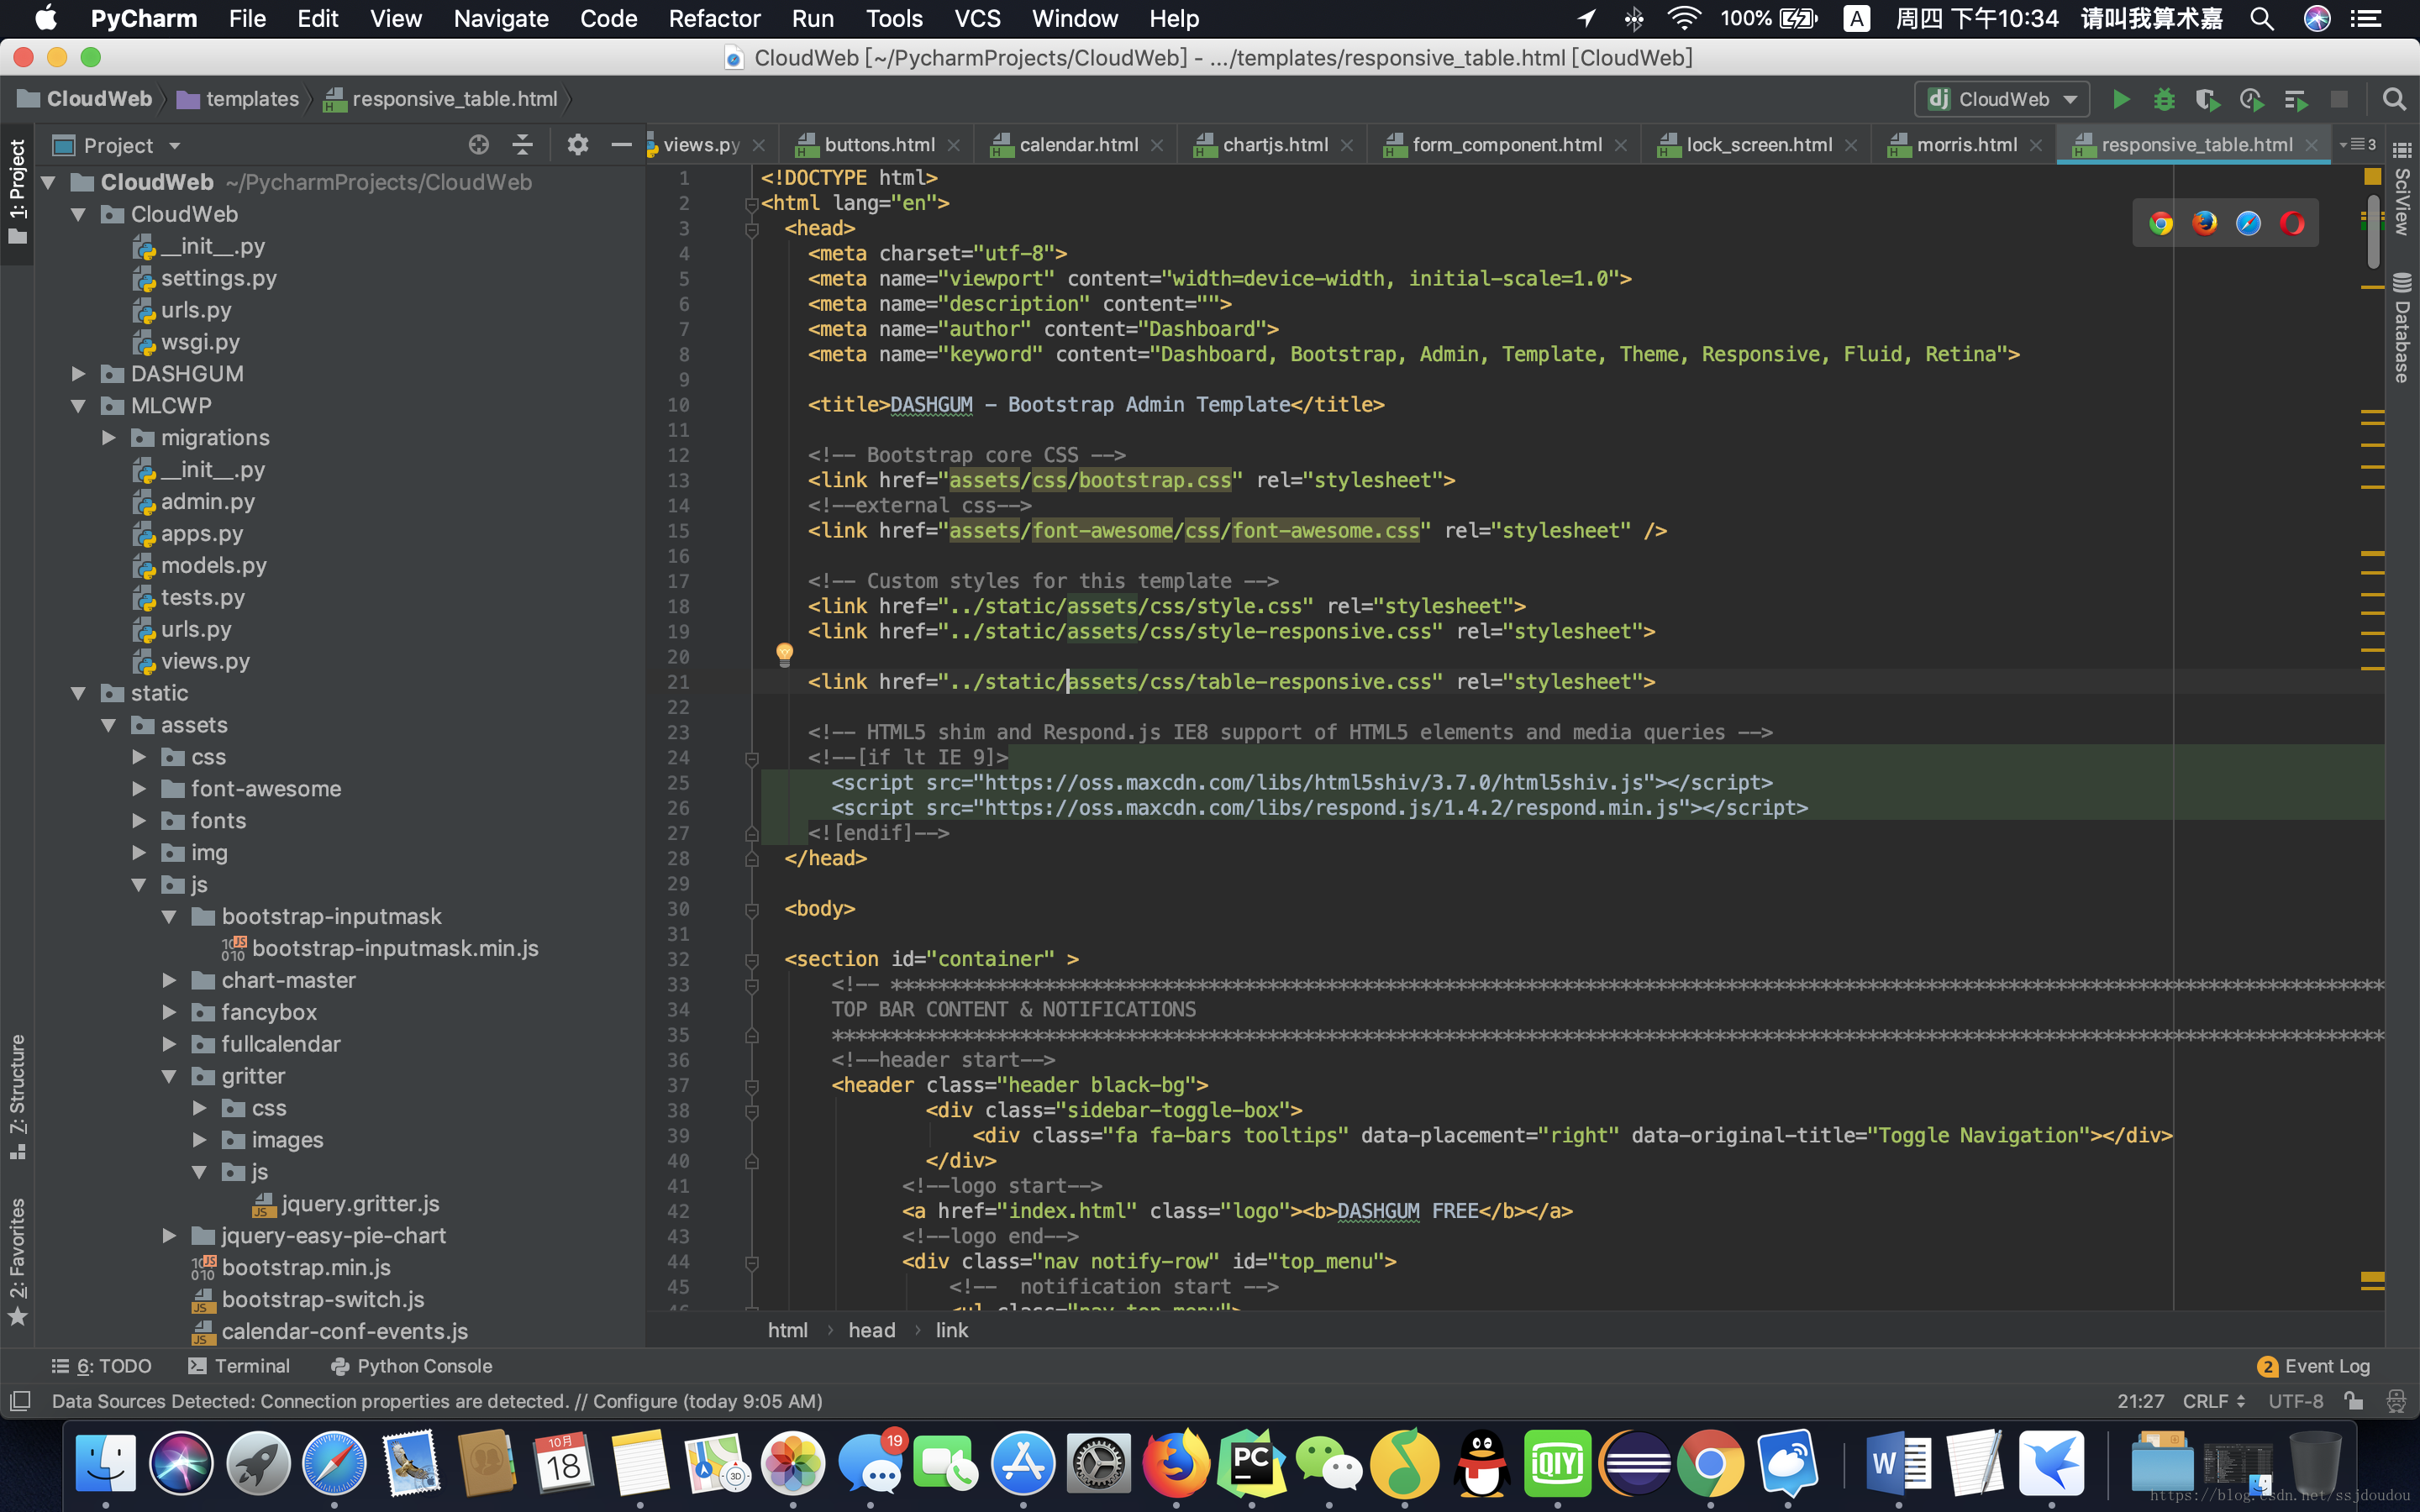Viewport: 2420px width, 1512px height.
Task: Click the editor vertical scrollbar thumb
Action: (x=2373, y=233)
